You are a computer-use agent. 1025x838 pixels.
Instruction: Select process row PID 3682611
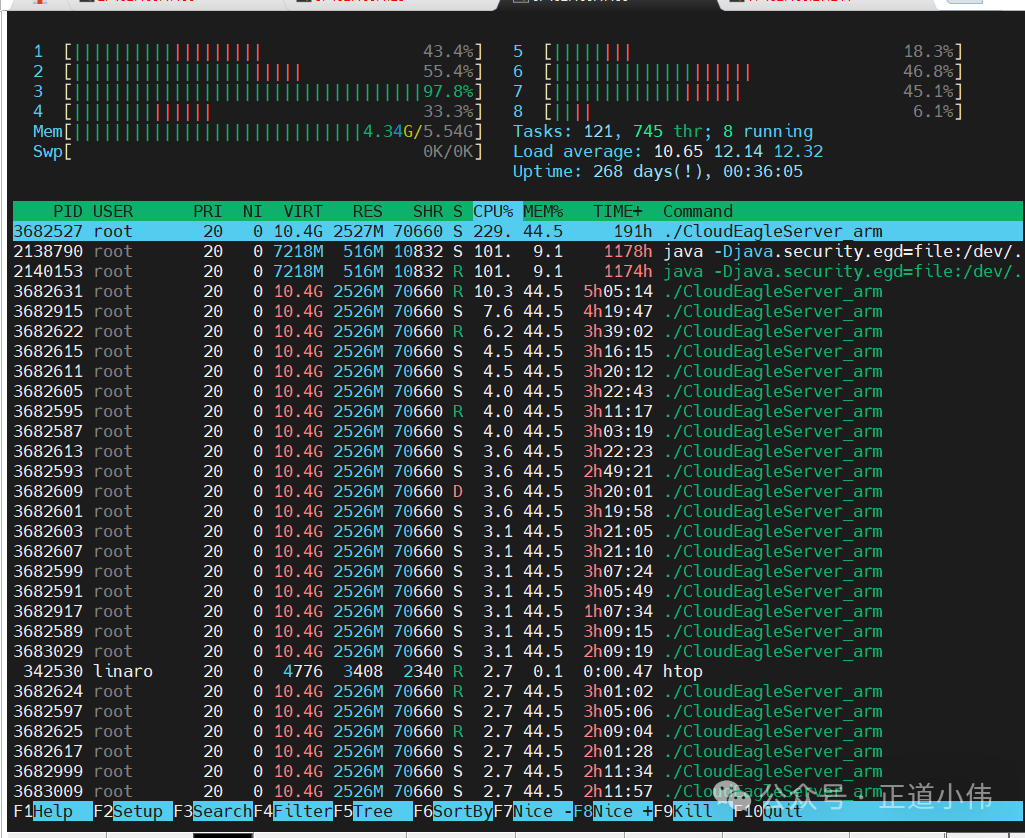coord(518,371)
